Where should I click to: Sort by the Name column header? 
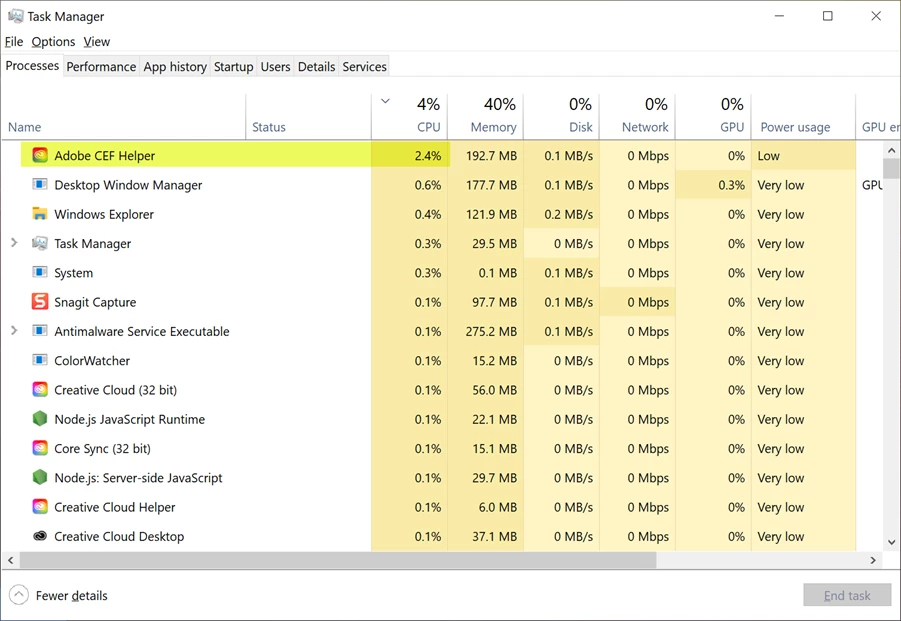coord(124,117)
